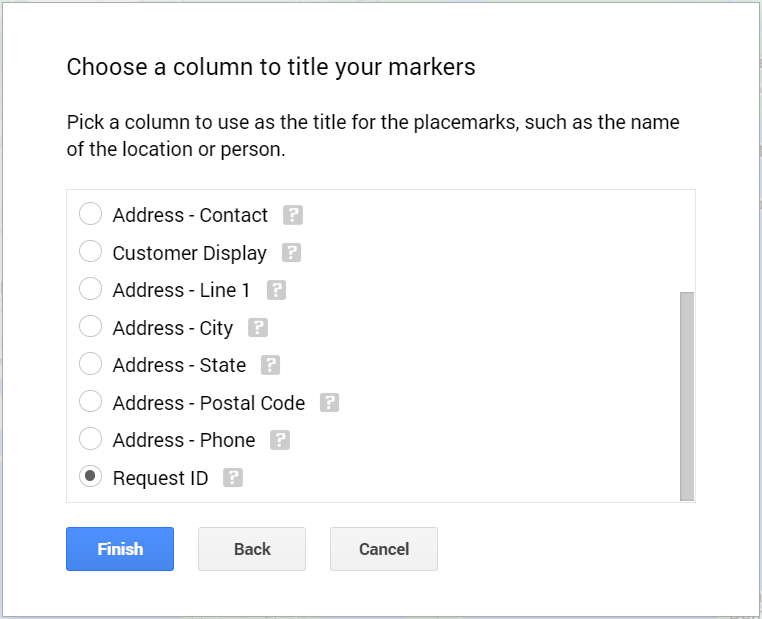This screenshot has width=762, height=619.
Task: Choose Customer Display as marker title
Action: [91, 252]
